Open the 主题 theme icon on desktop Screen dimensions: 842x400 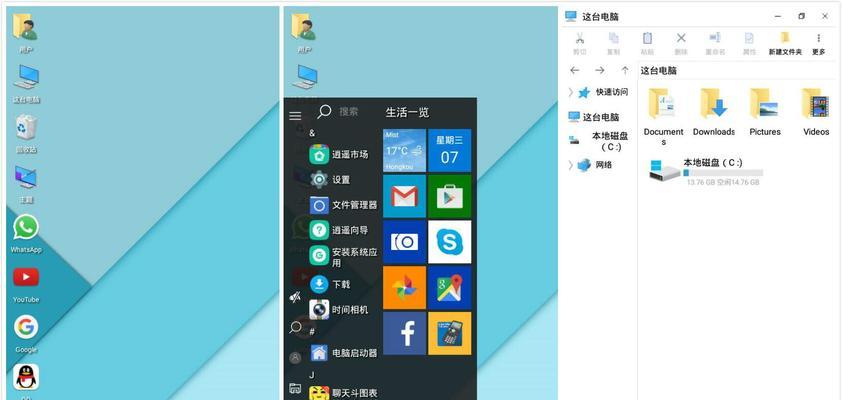point(26,177)
